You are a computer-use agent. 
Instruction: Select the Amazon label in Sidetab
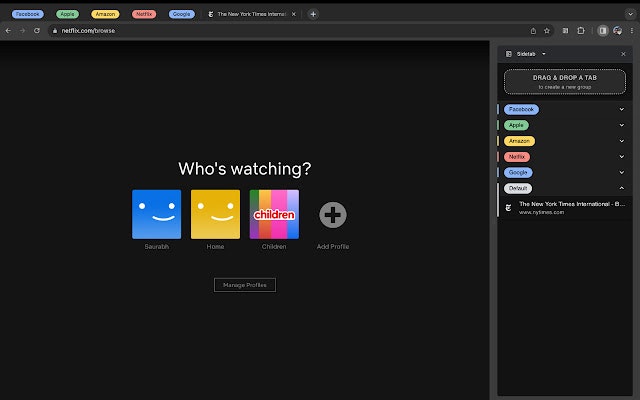[x=519, y=141]
